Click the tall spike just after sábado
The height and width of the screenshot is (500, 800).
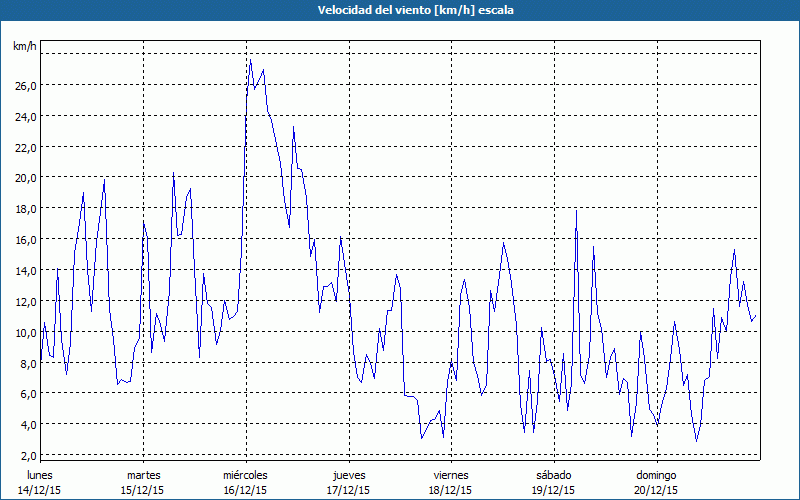[x=577, y=211]
